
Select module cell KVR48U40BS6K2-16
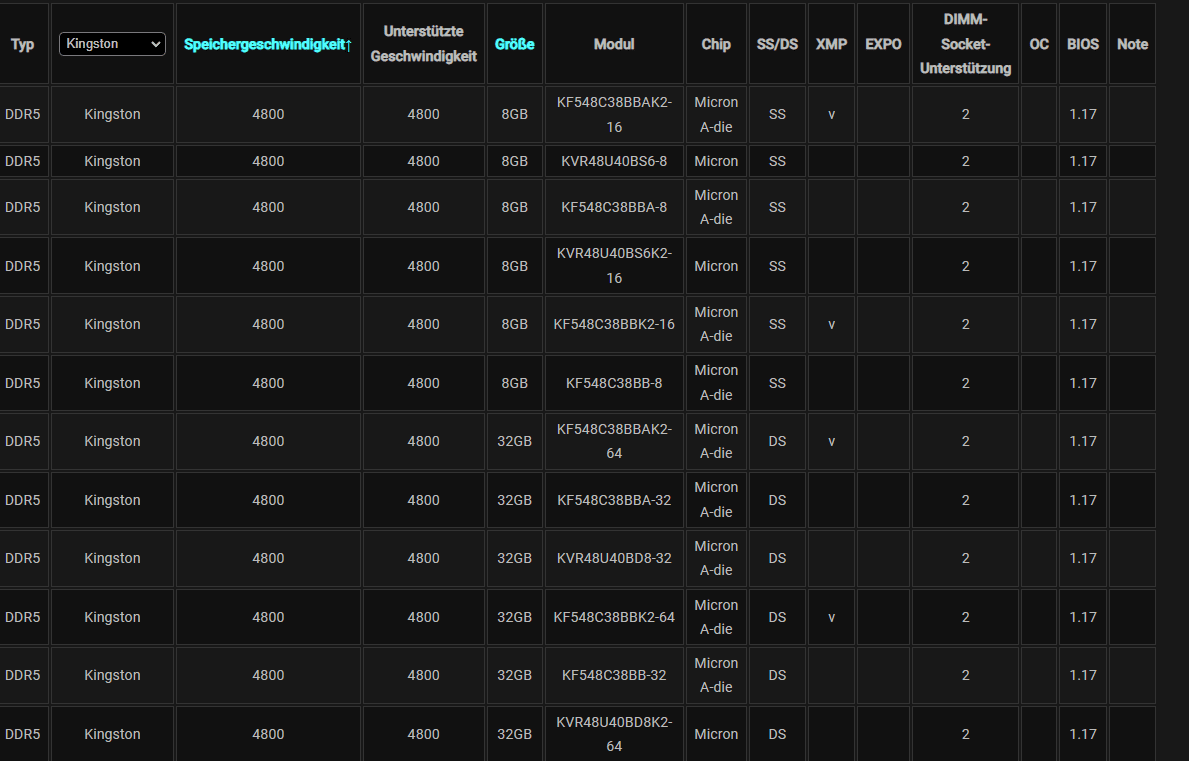coord(614,266)
